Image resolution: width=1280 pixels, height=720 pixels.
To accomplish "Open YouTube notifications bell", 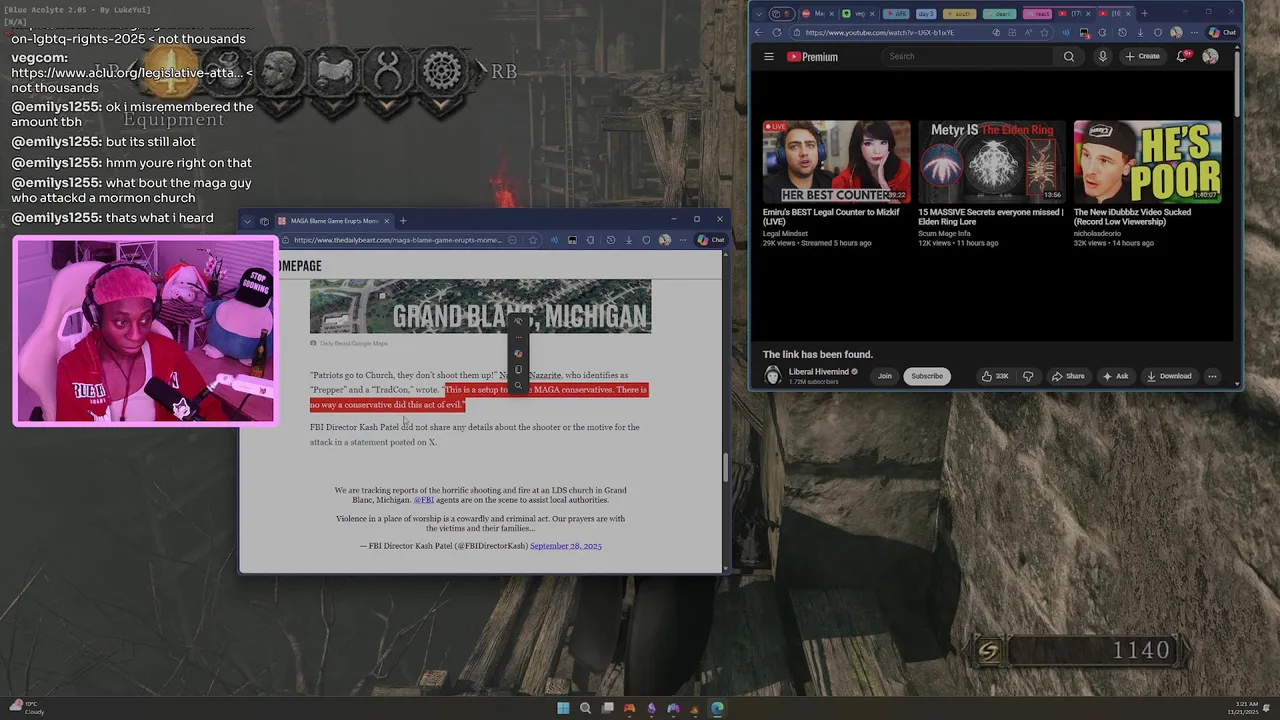I will [1181, 56].
